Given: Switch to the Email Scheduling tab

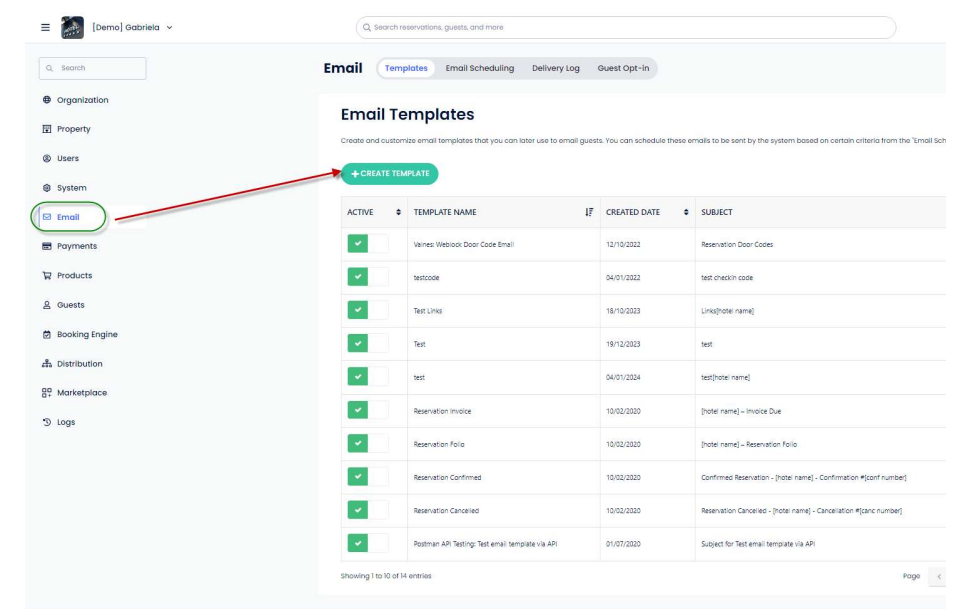Looking at the screenshot, I should coord(478,68).
